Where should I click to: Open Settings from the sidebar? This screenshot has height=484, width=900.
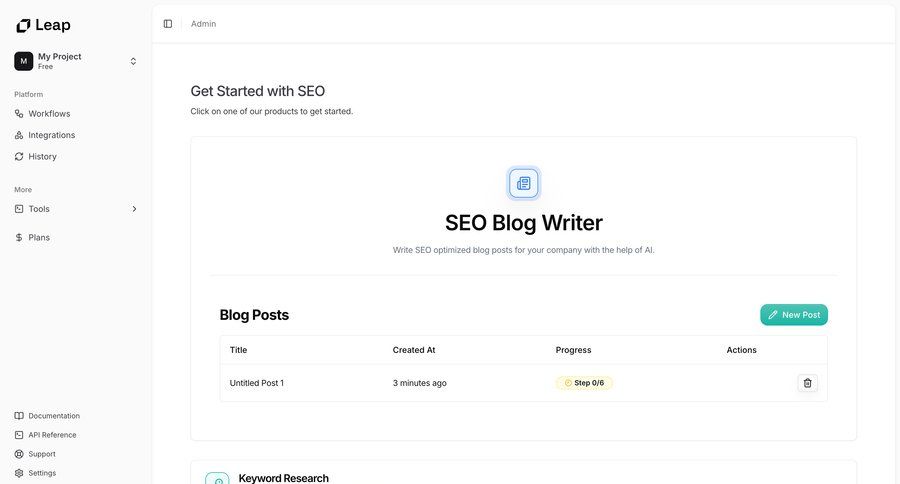(x=42, y=473)
